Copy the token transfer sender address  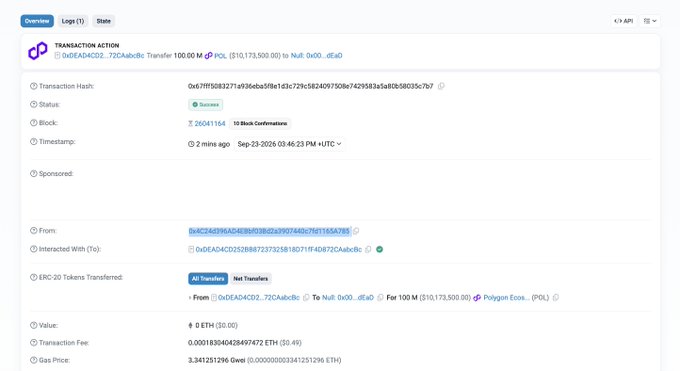pyautogui.click(x=306, y=298)
